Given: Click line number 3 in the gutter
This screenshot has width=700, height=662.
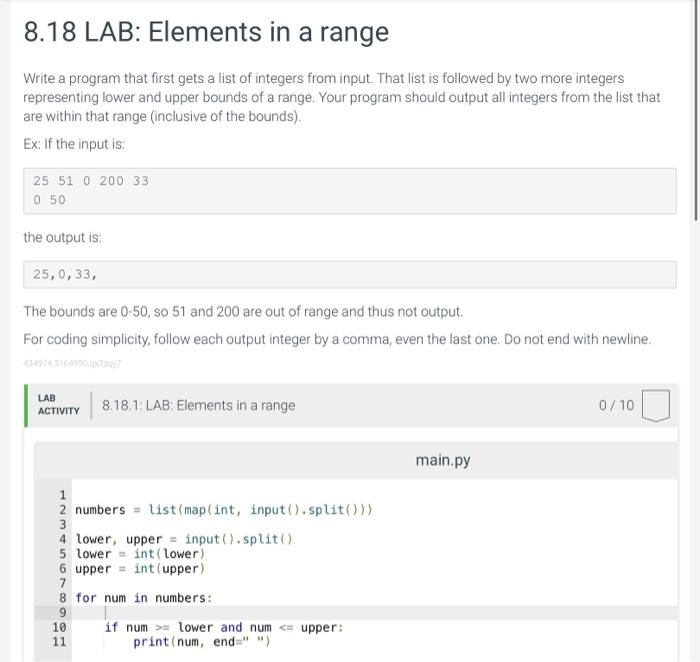Looking at the screenshot, I should [62, 525].
